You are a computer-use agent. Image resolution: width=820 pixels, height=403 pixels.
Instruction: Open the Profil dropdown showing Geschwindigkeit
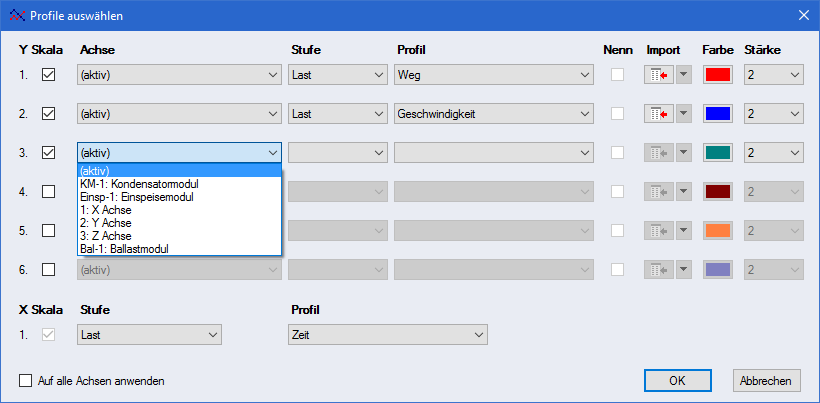[494, 114]
